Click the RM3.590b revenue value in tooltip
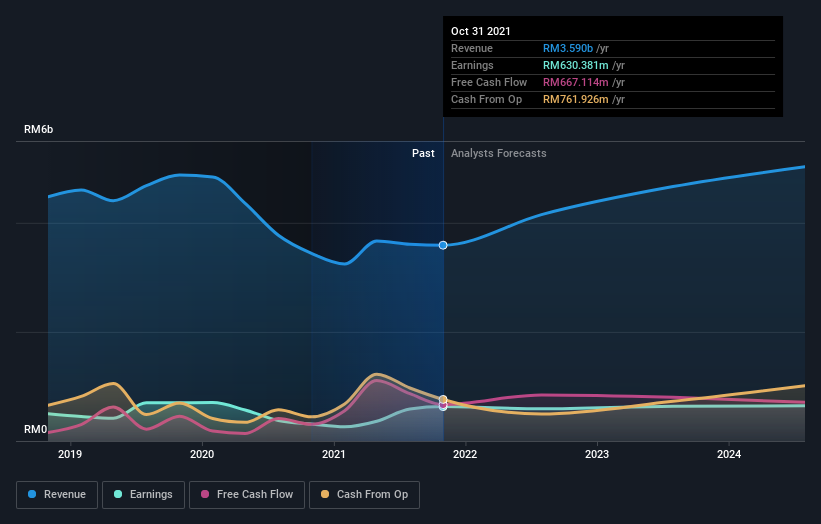The width and height of the screenshot is (821, 524). 568,49
